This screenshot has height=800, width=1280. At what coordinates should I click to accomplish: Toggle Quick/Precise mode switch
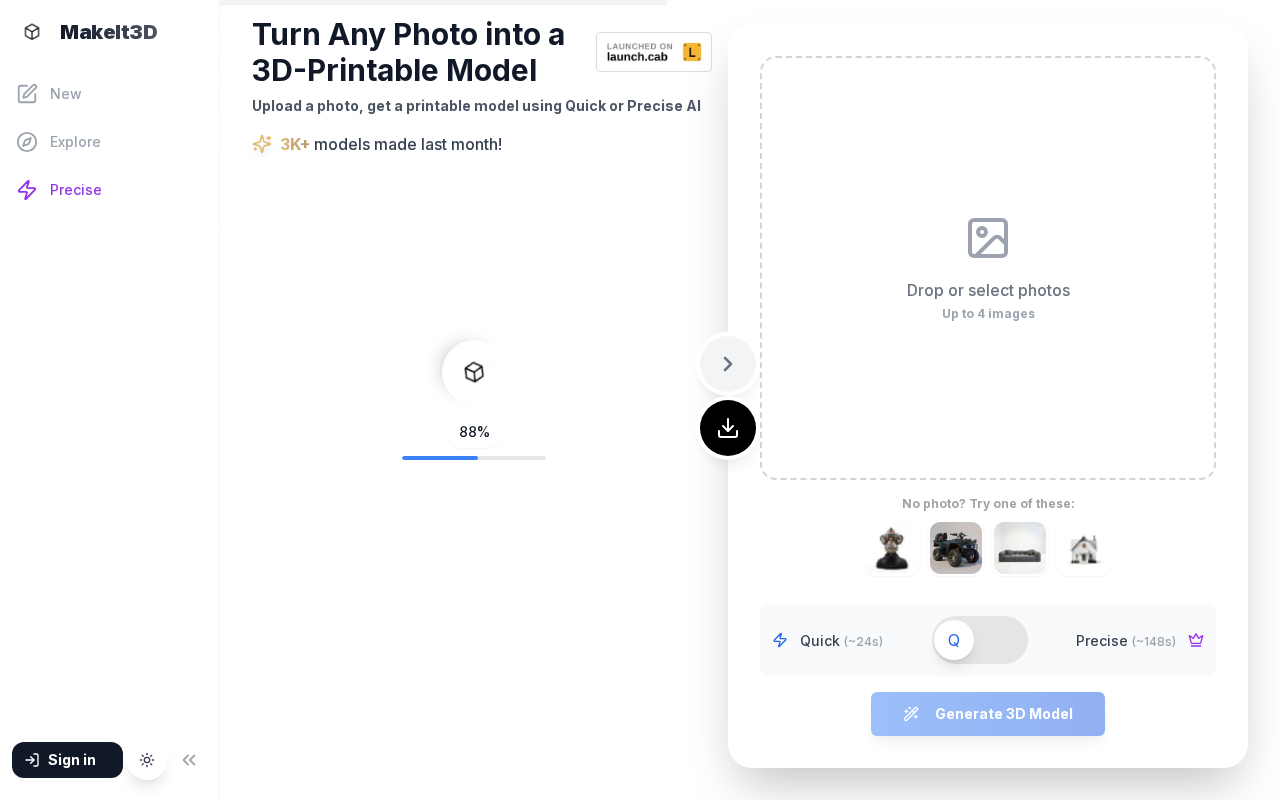(980, 640)
